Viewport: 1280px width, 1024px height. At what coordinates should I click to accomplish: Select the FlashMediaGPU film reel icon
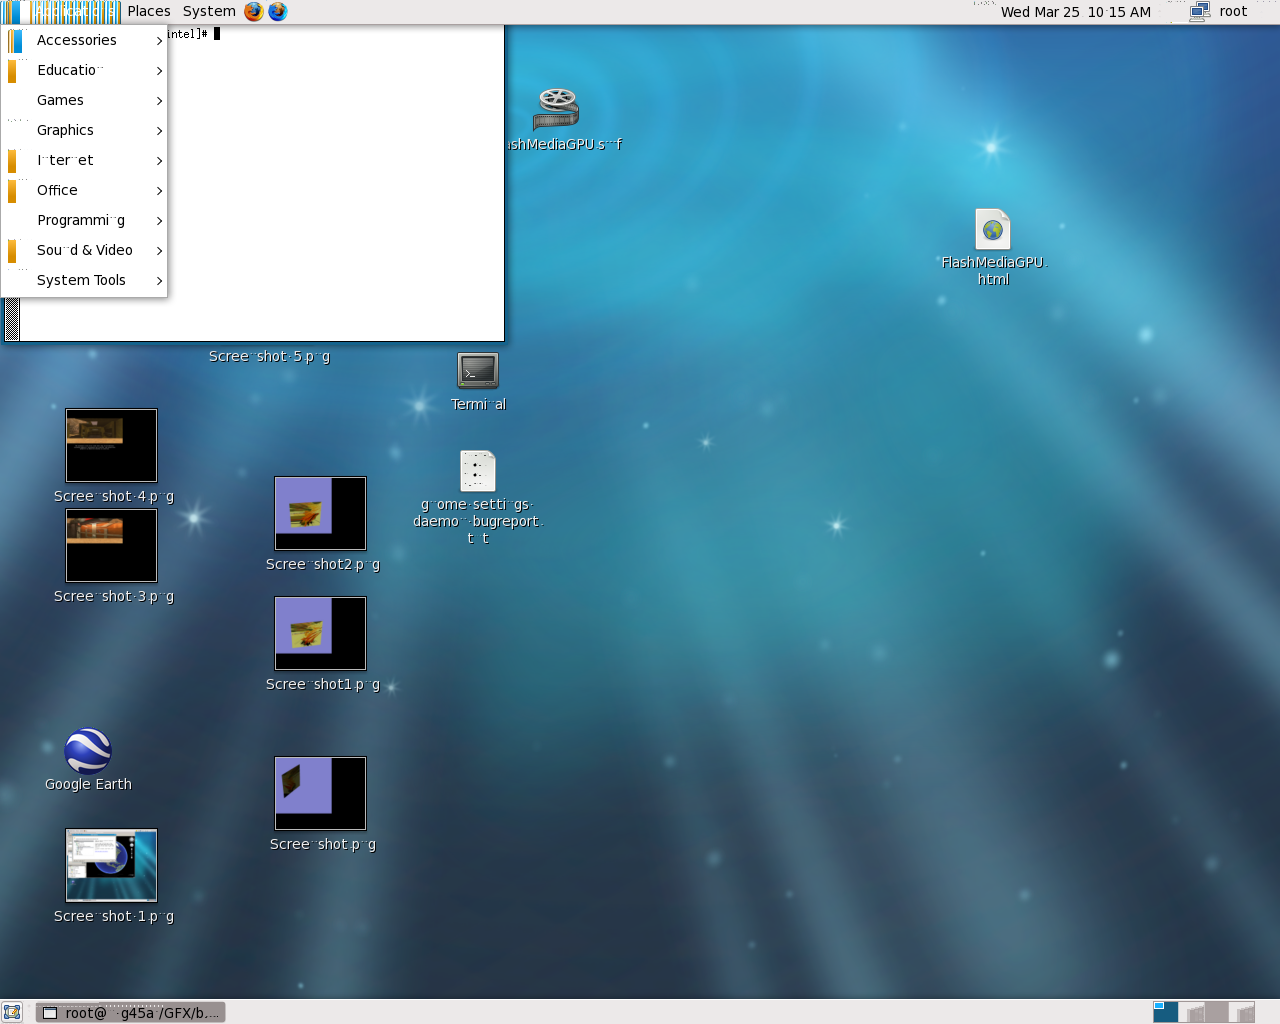557,110
